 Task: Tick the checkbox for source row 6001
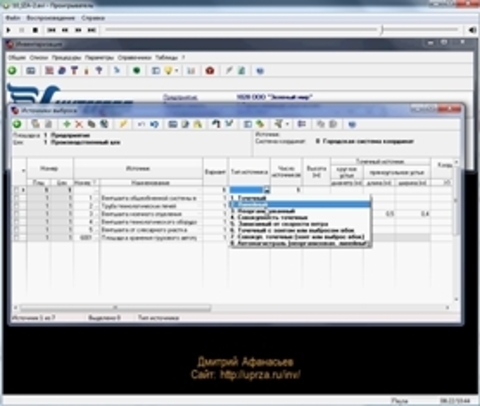pos(16,238)
